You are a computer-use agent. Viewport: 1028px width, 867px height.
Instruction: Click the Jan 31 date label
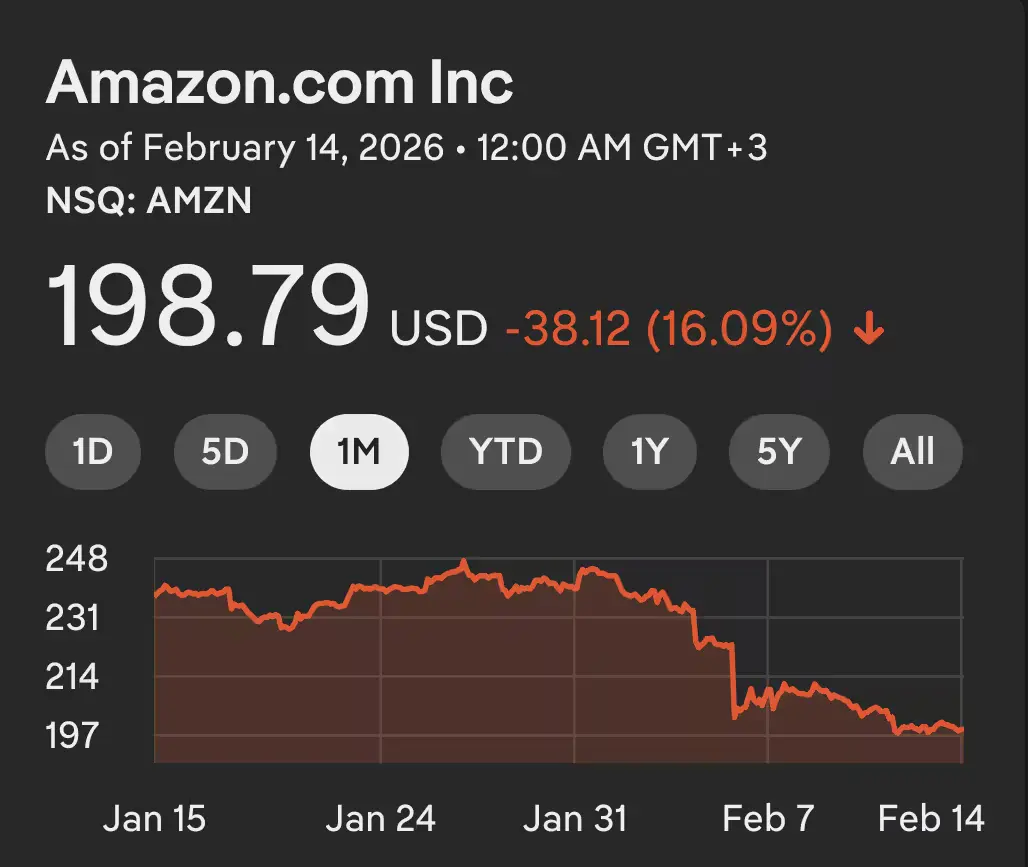pyautogui.click(x=575, y=820)
